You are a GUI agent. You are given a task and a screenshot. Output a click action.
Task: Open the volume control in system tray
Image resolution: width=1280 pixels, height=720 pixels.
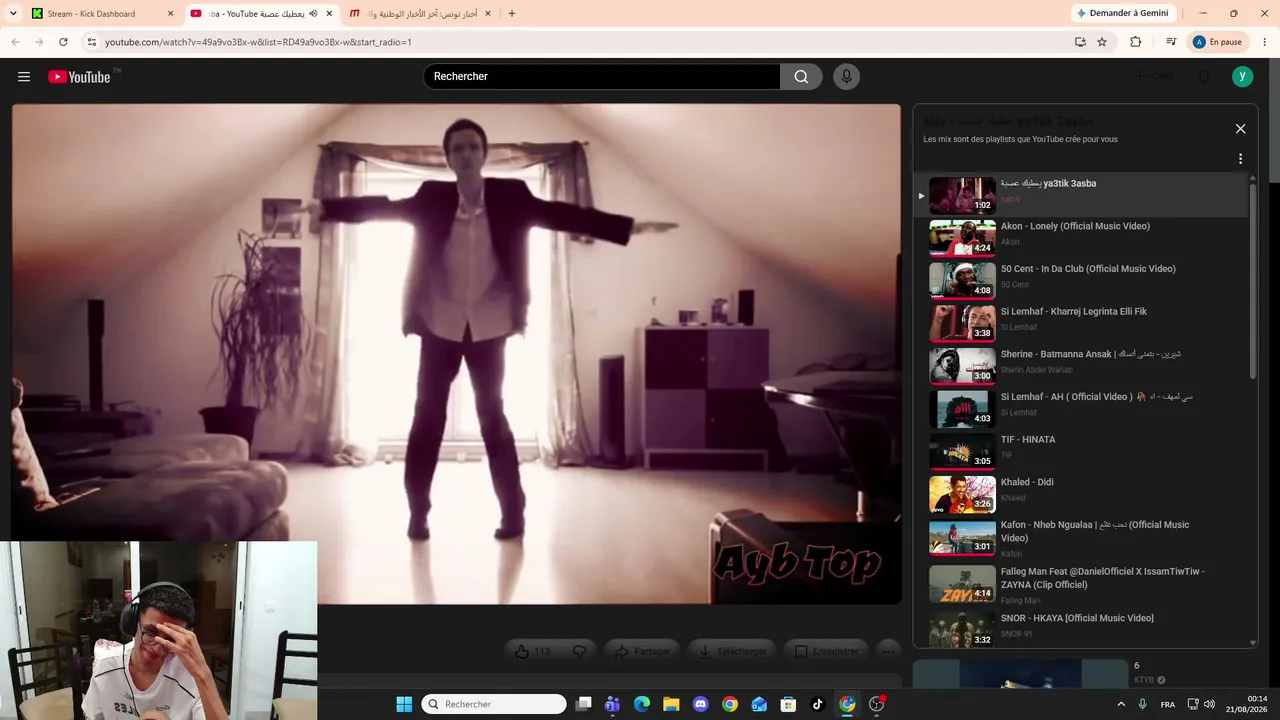click(x=1209, y=704)
